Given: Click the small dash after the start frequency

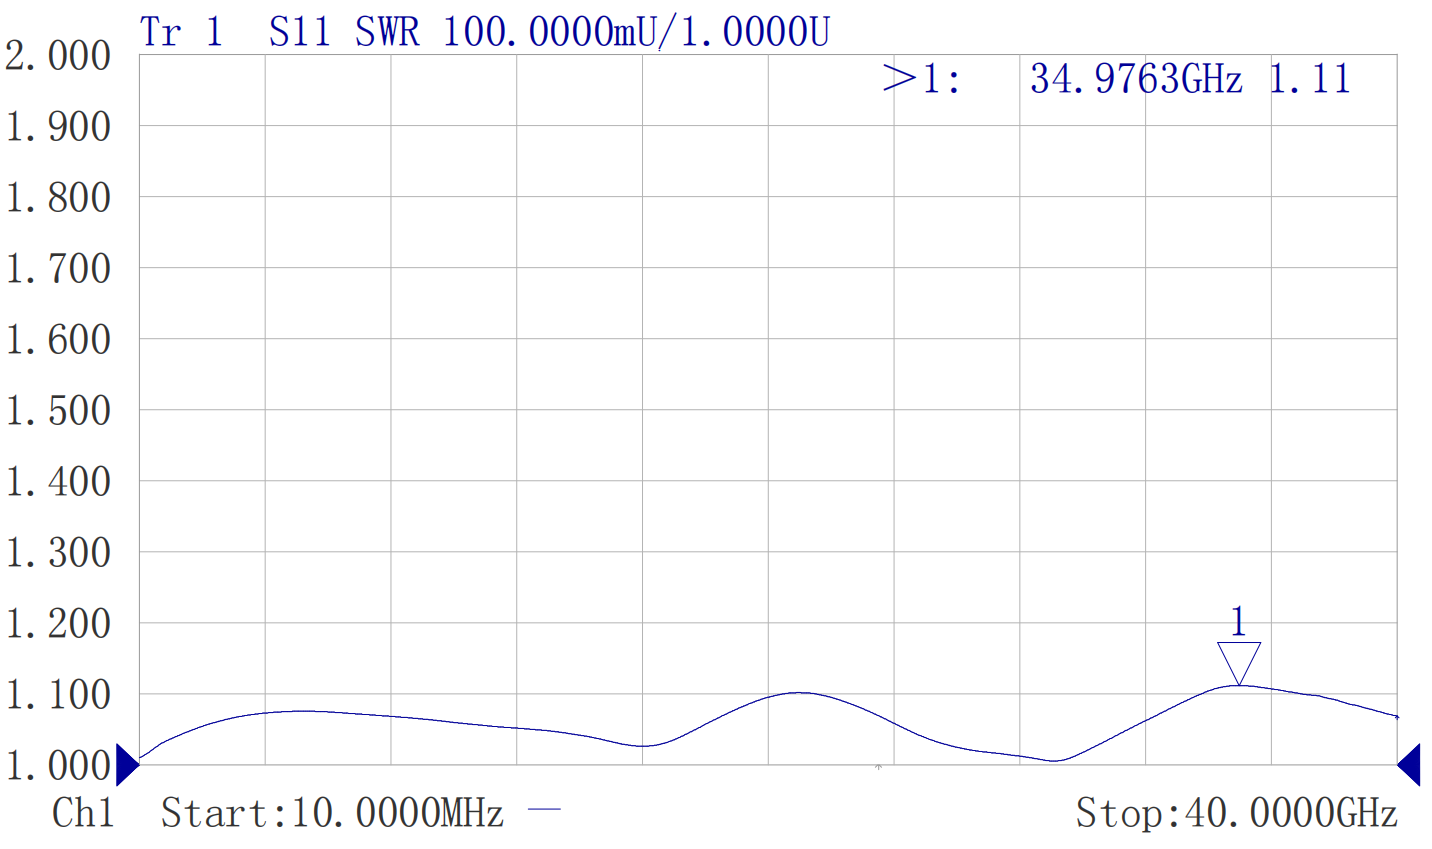Looking at the screenshot, I should [544, 810].
